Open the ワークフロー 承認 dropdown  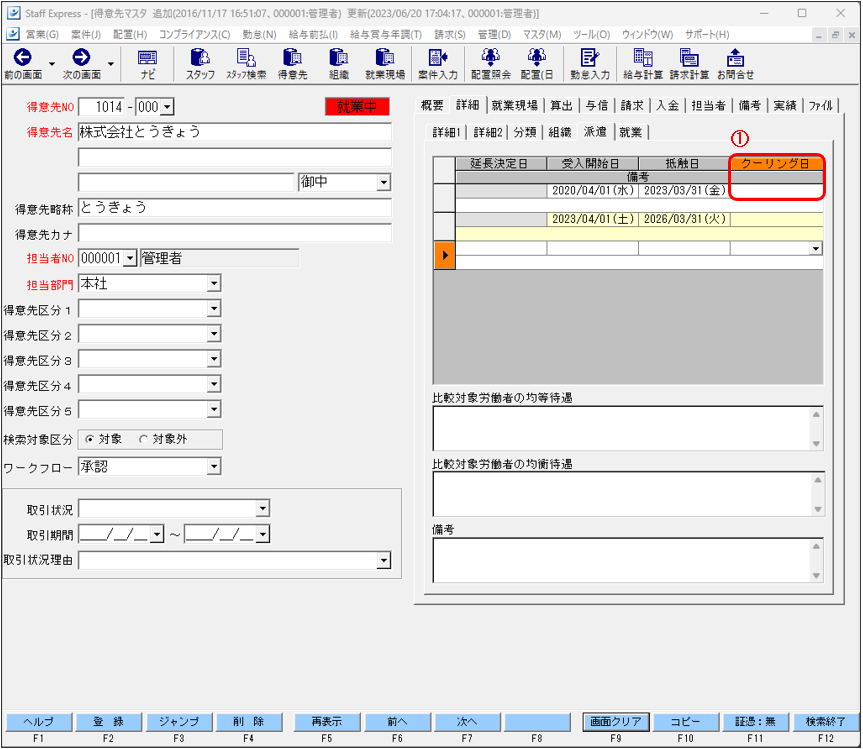click(214, 467)
